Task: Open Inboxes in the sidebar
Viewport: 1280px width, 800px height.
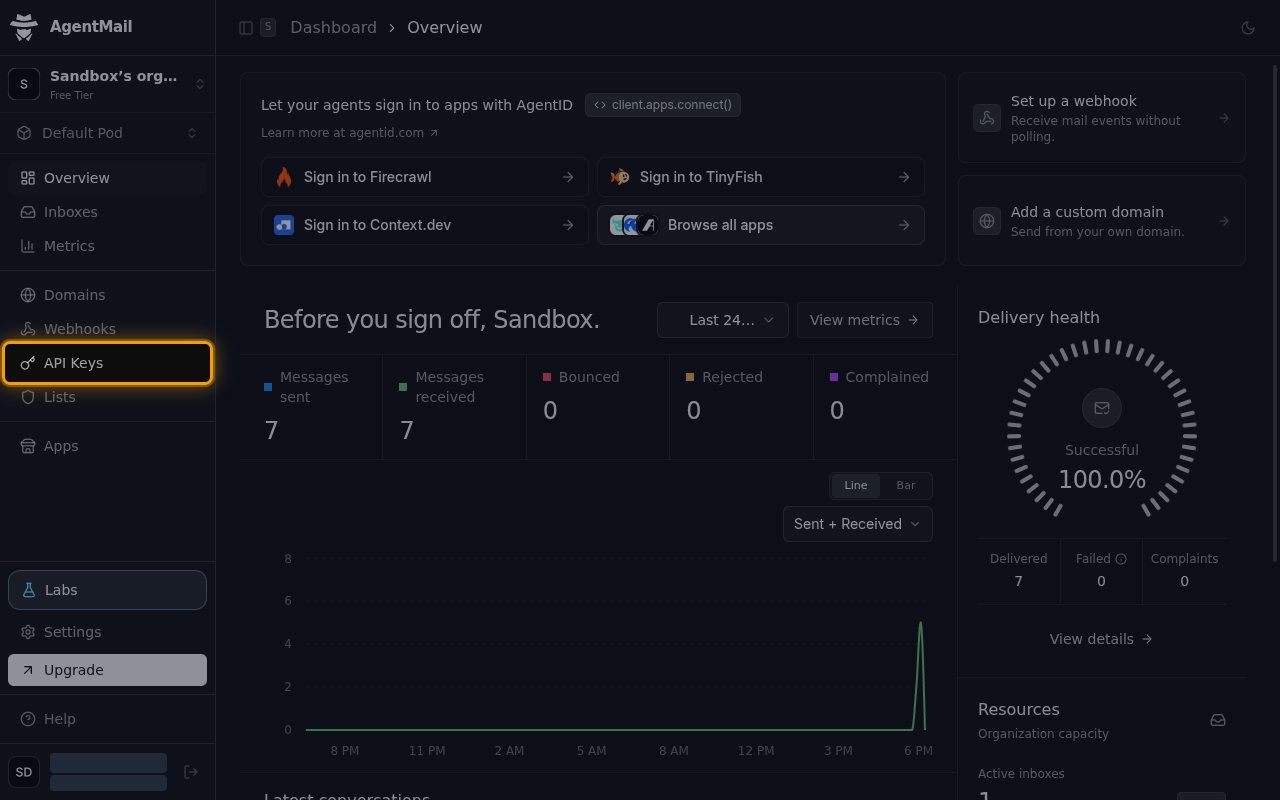Action: [108, 212]
